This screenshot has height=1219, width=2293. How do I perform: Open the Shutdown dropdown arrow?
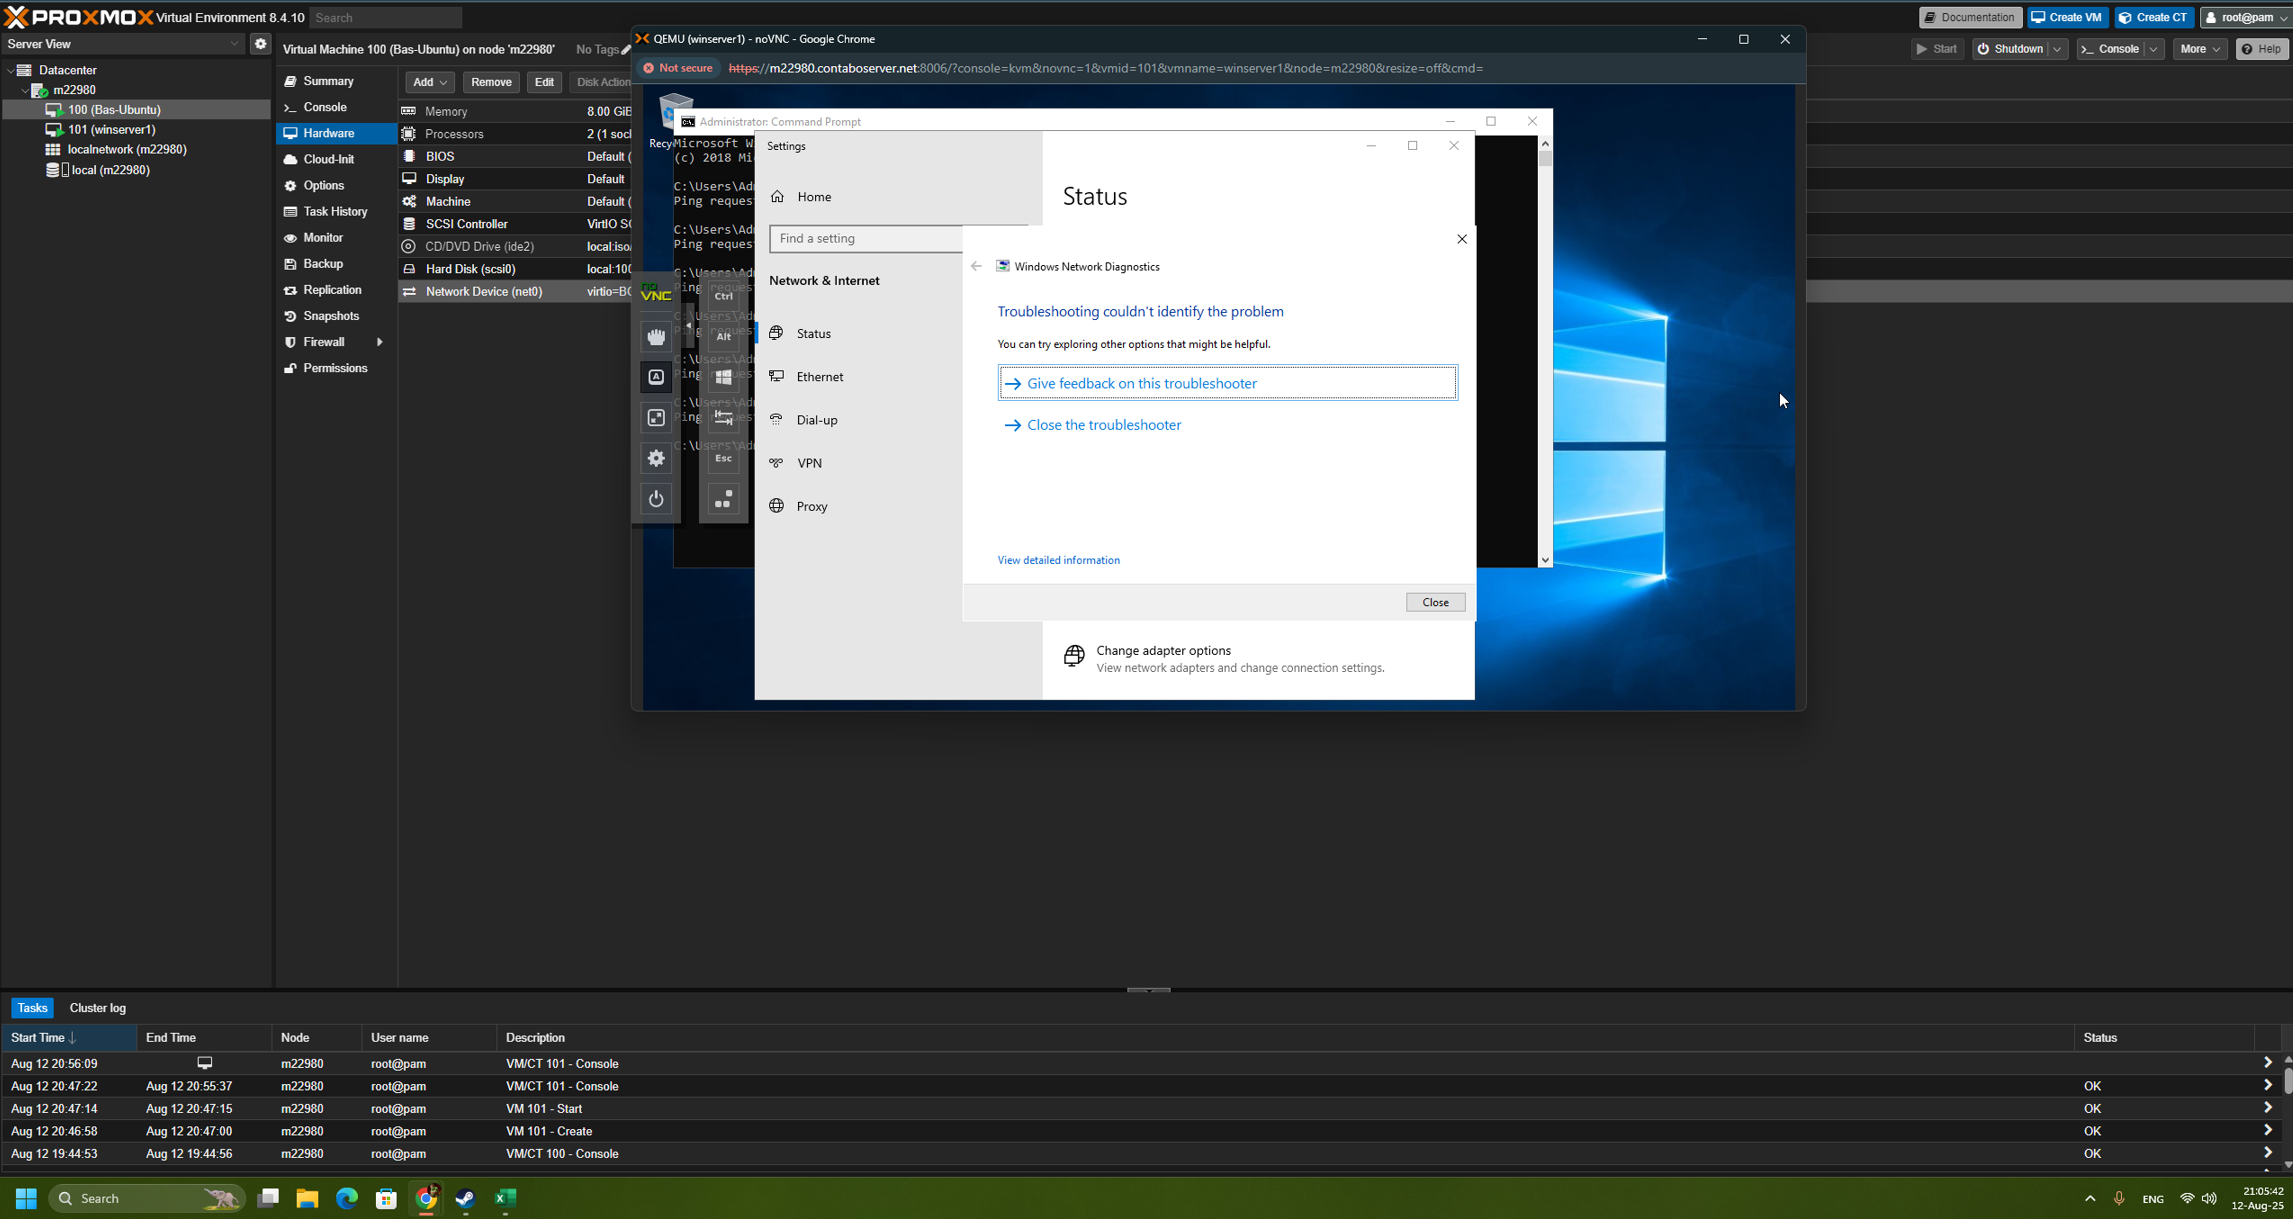[2057, 49]
